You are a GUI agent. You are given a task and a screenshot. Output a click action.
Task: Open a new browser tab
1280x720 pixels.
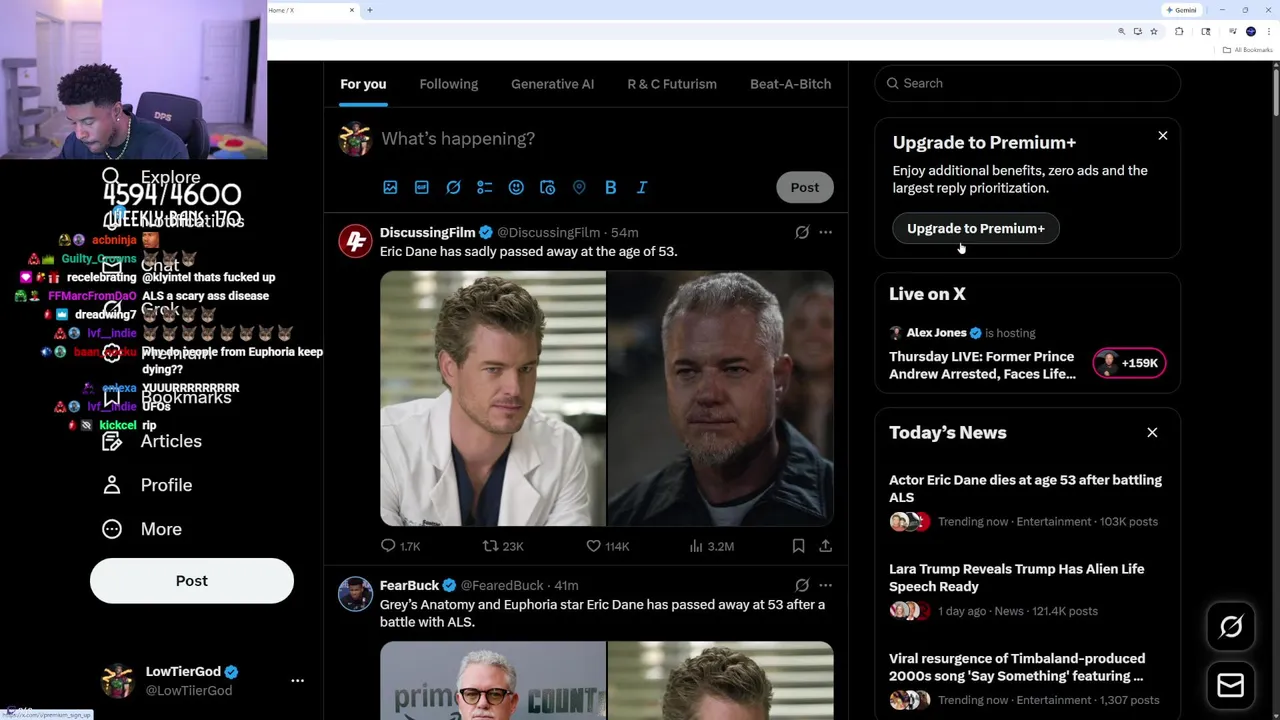click(x=370, y=10)
